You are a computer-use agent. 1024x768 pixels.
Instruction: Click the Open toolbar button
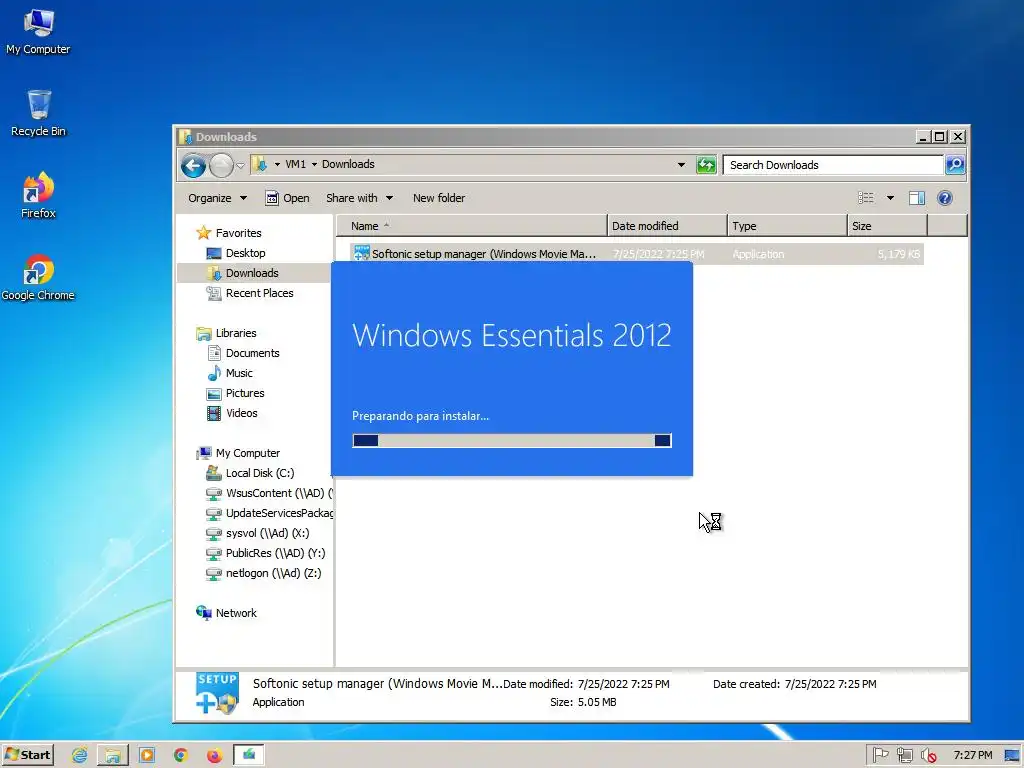(x=287, y=198)
